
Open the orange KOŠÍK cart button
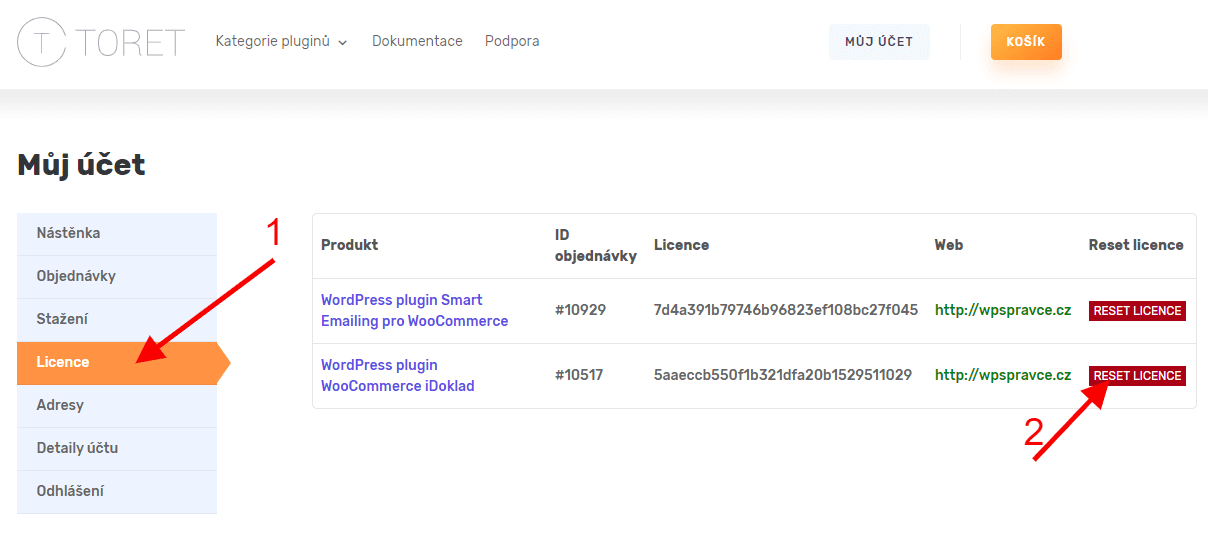tap(1026, 42)
